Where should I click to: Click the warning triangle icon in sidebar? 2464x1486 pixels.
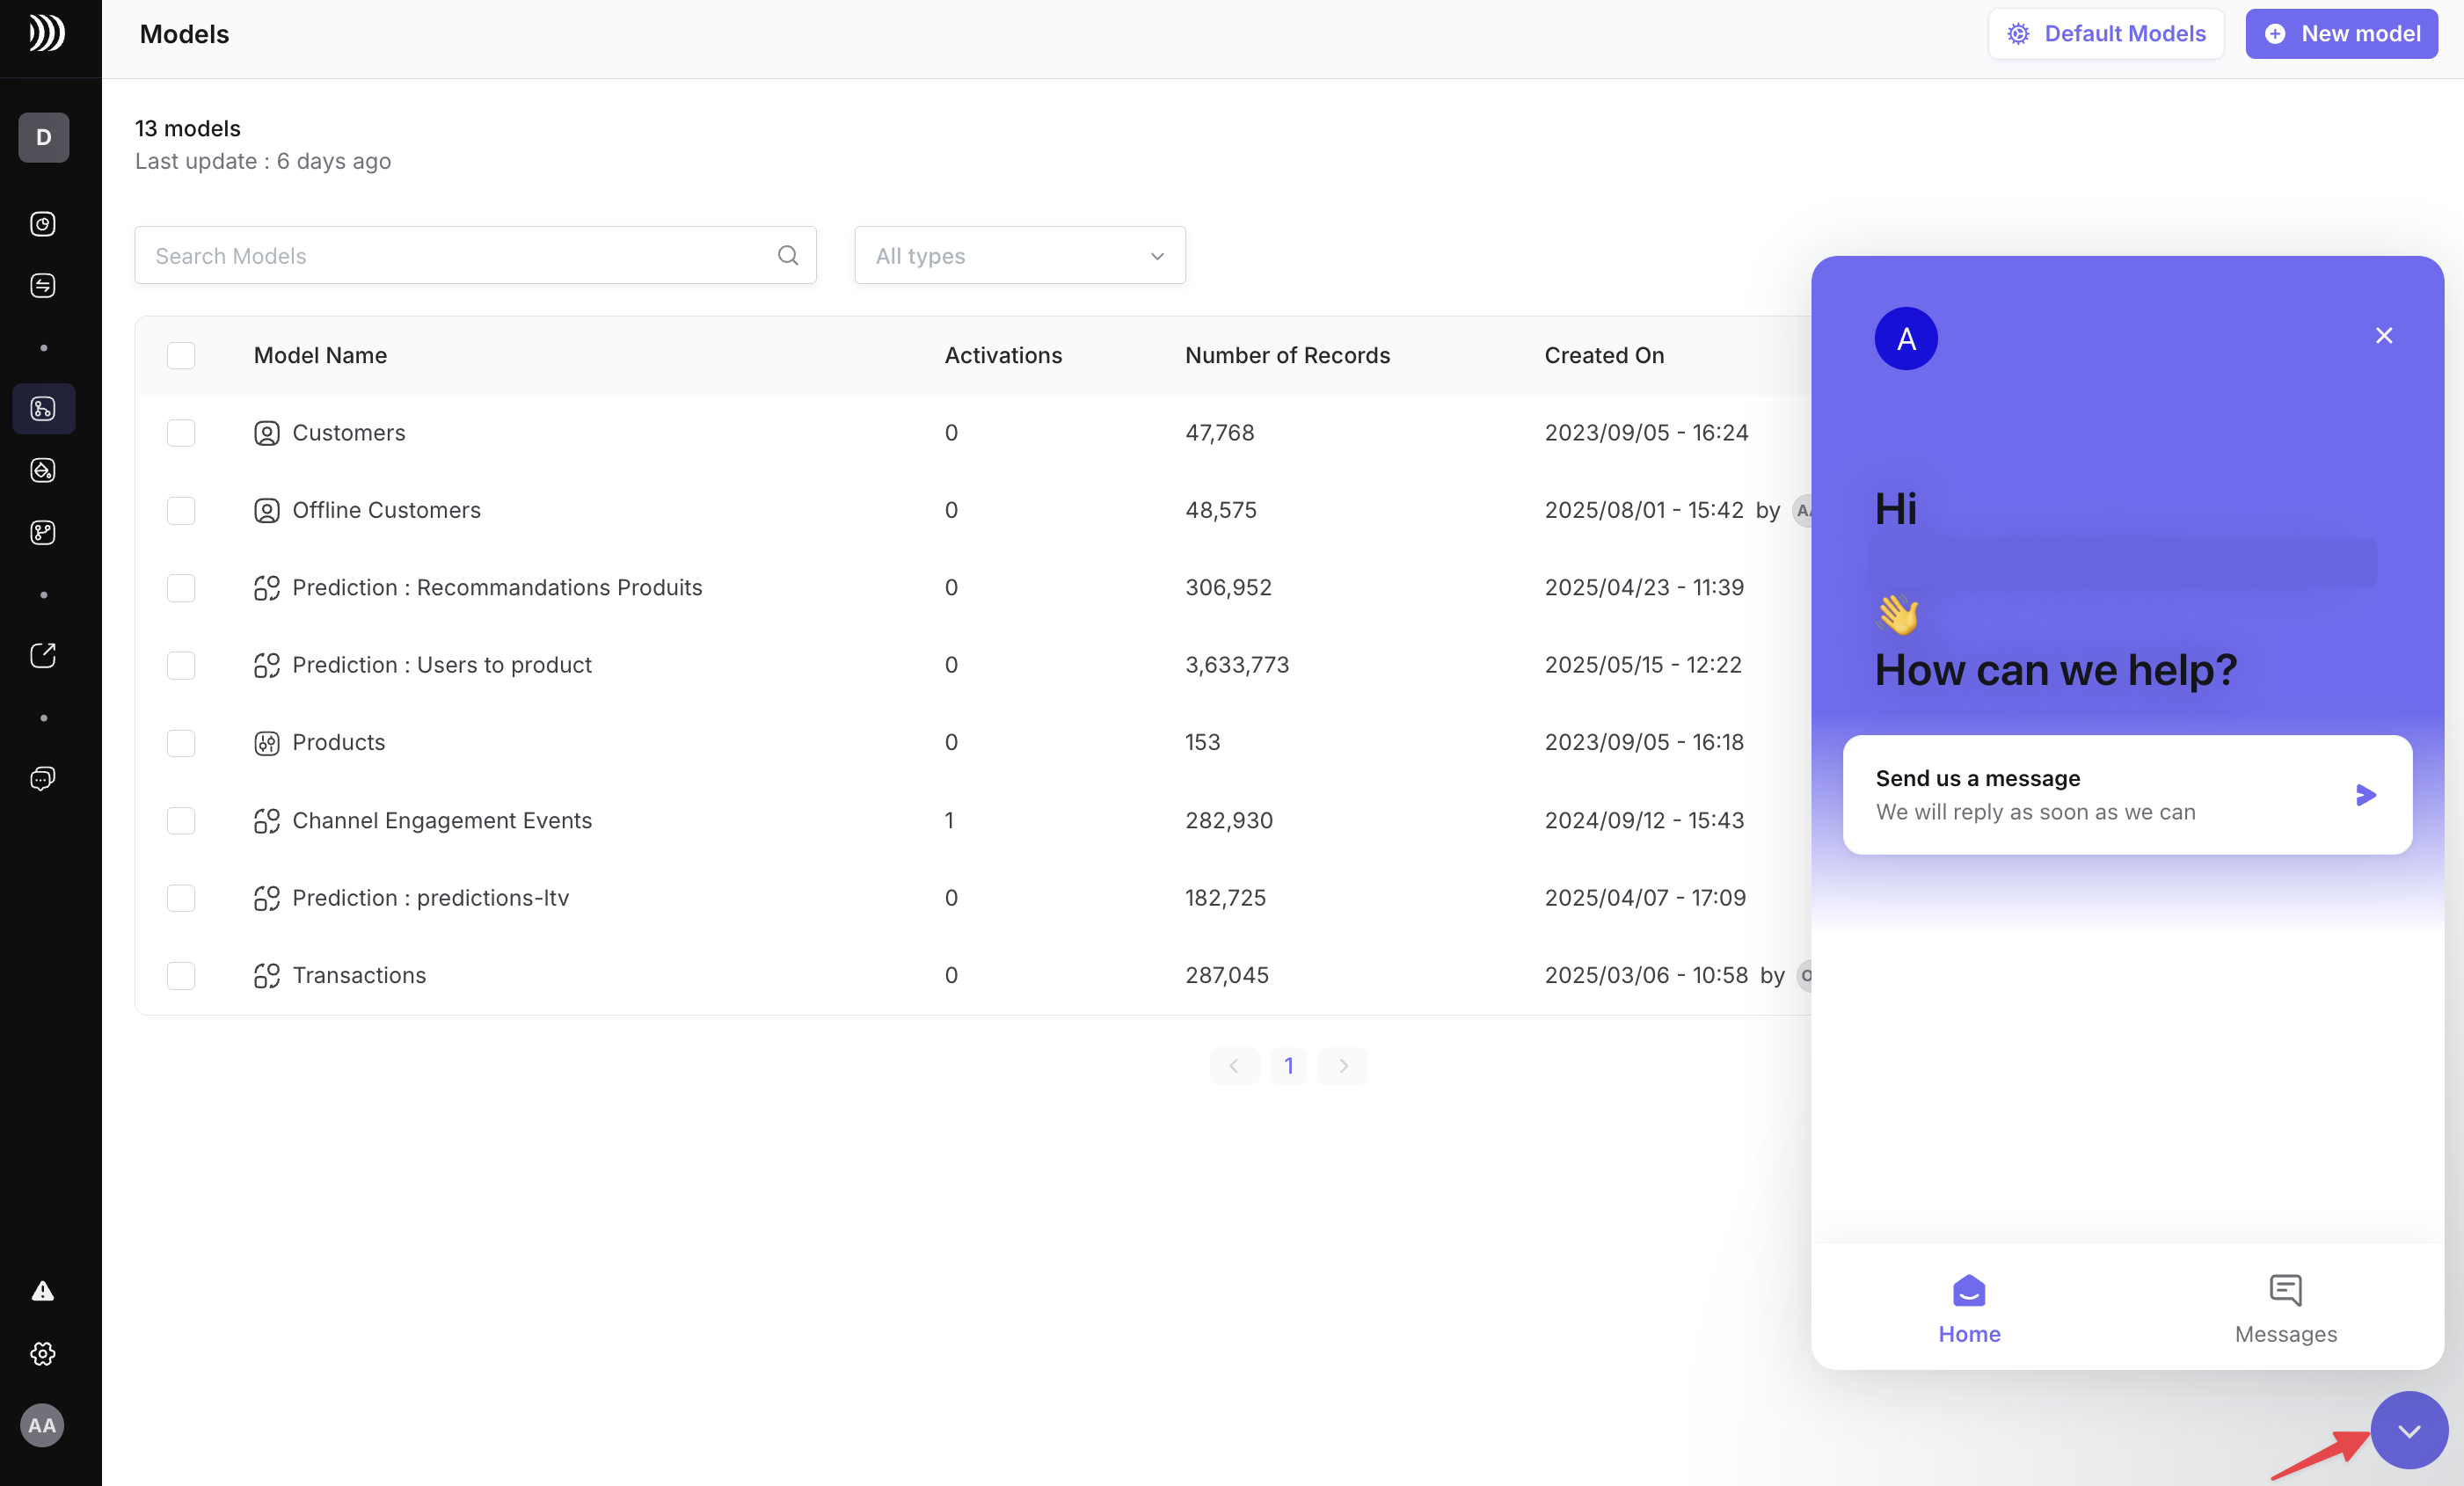42,1291
